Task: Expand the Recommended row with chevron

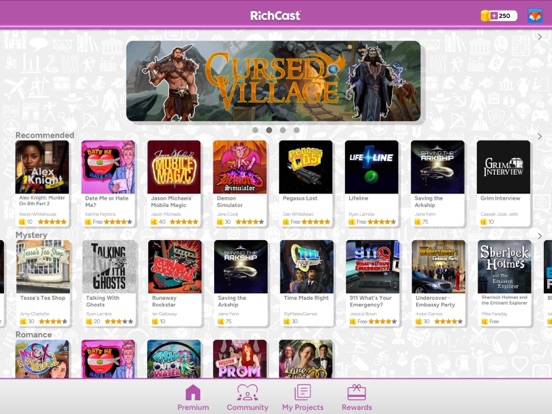Action: (540, 136)
